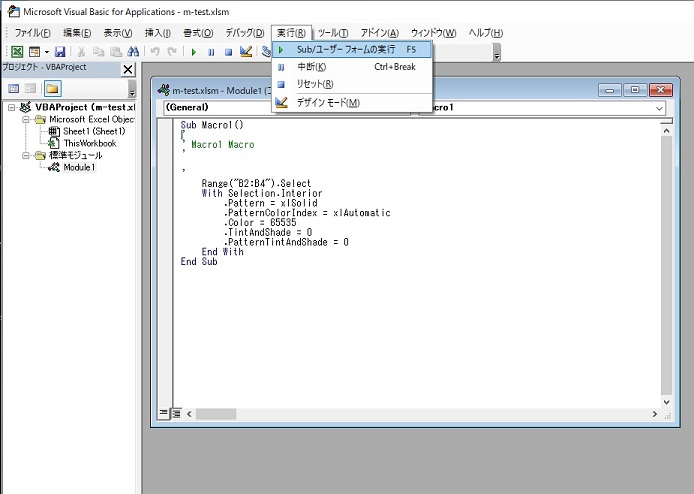This screenshot has width=694, height=494.
Task: Click the Design Mode toolbar icon
Action: tap(246, 52)
